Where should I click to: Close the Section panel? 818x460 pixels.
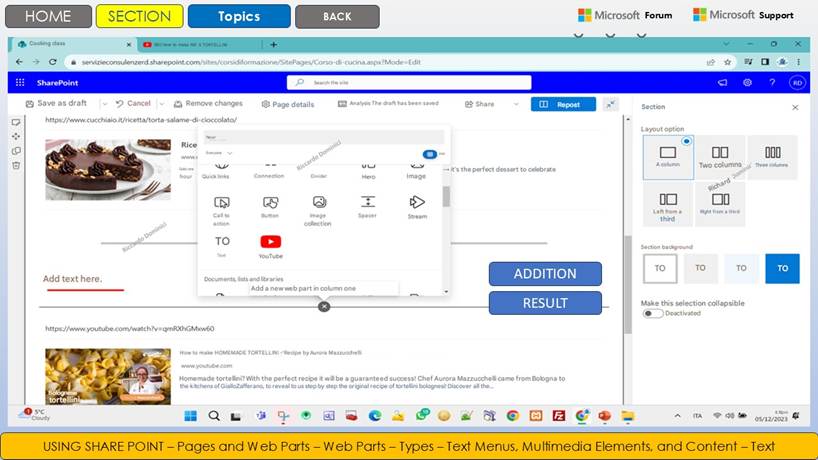click(795, 107)
